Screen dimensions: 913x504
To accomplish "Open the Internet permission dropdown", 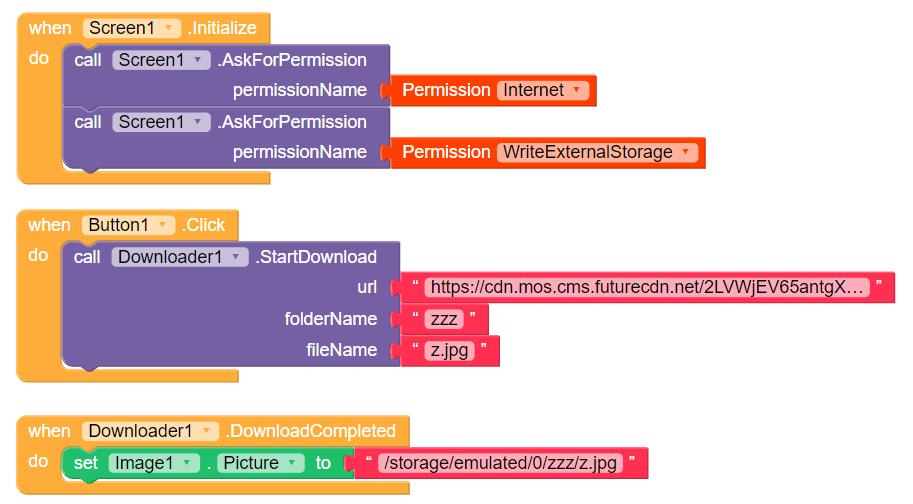I will tap(577, 90).
